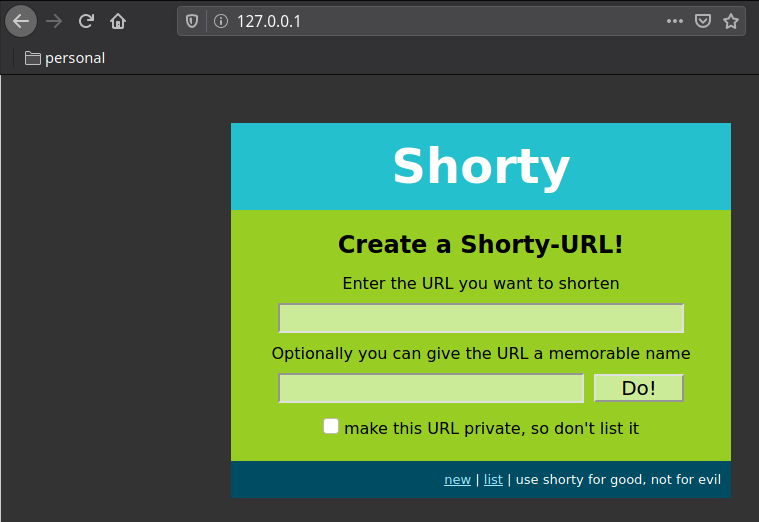Open the list link in footer
759x522 pixels.
[493, 480]
